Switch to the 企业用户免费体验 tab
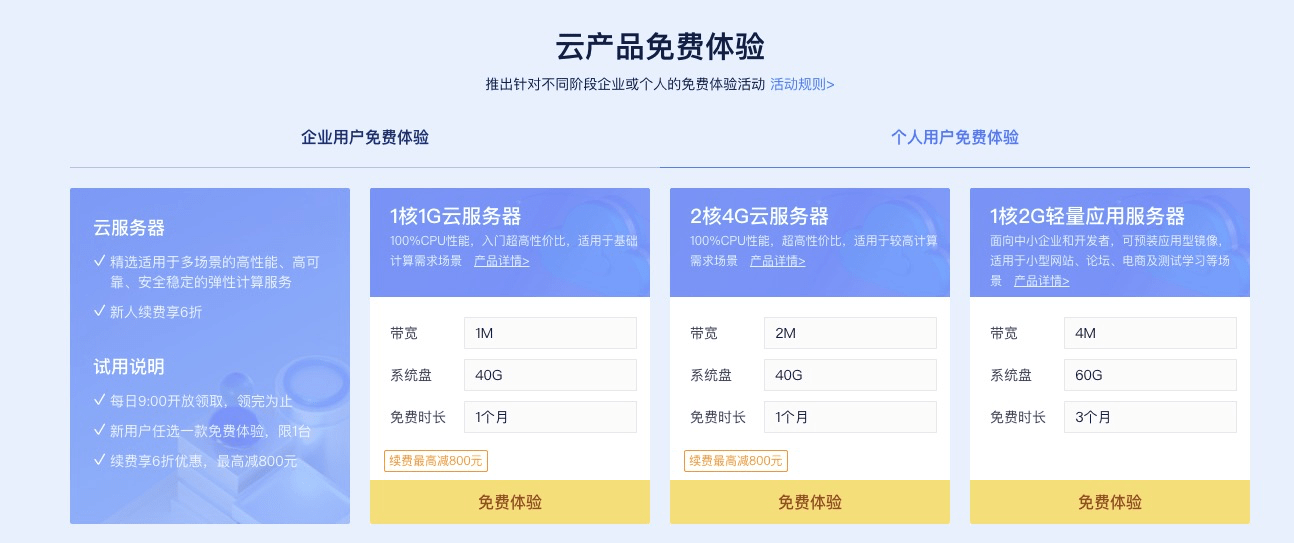 (365, 138)
